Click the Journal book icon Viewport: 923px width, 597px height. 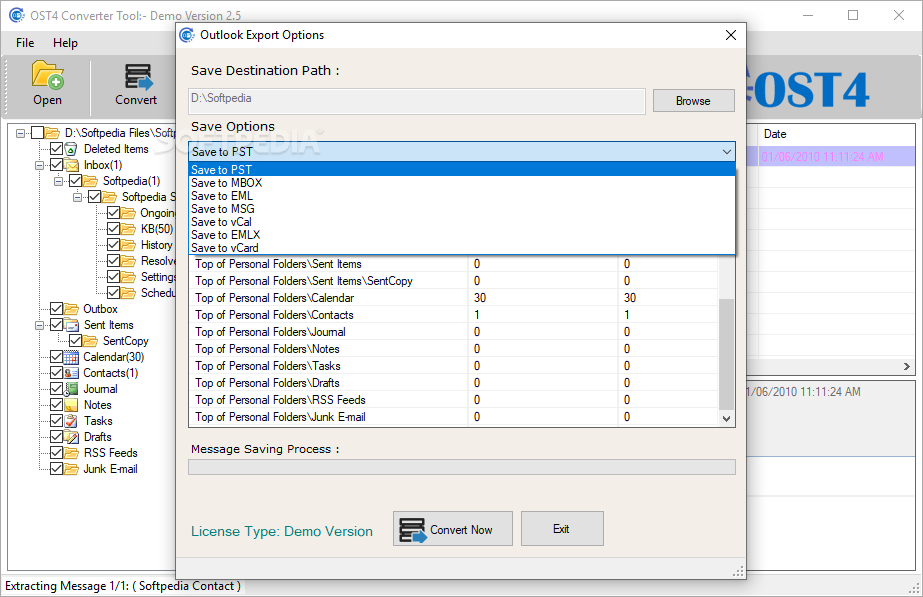click(x=71, y=389)
